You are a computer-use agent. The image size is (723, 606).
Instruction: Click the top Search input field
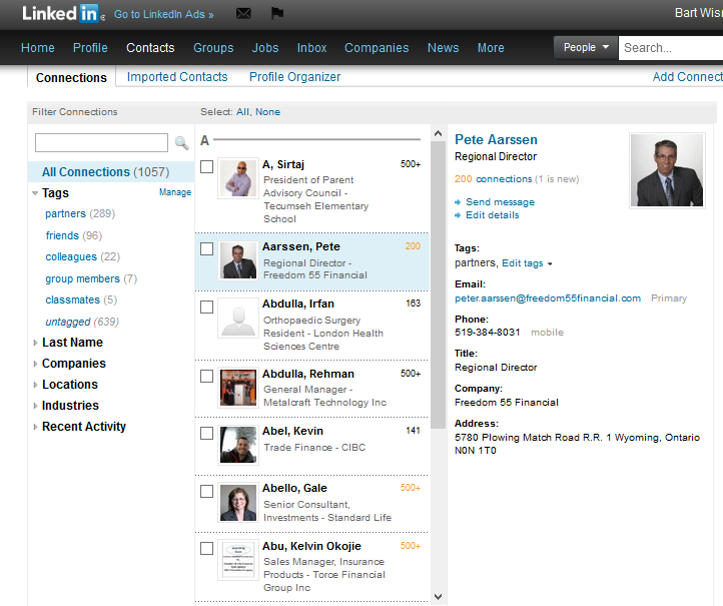(x=671, y=48)
